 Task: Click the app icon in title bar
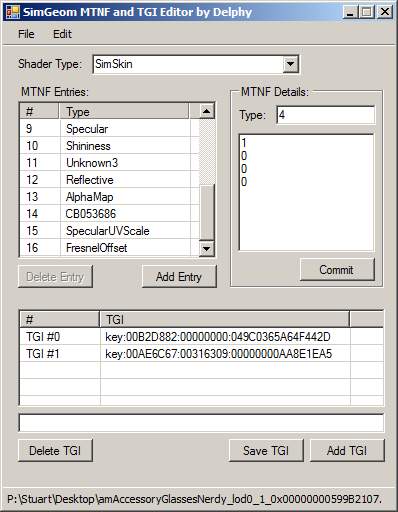(x=13, y=12)
